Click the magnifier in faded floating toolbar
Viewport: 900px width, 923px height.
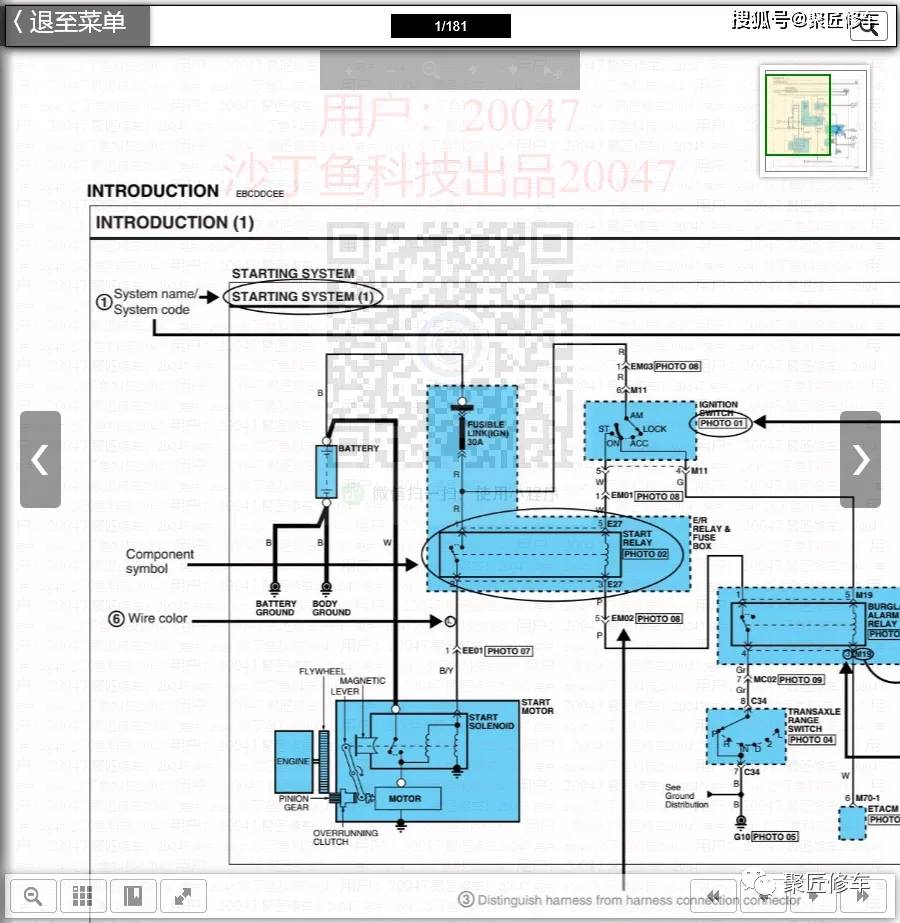click(431, 70)
